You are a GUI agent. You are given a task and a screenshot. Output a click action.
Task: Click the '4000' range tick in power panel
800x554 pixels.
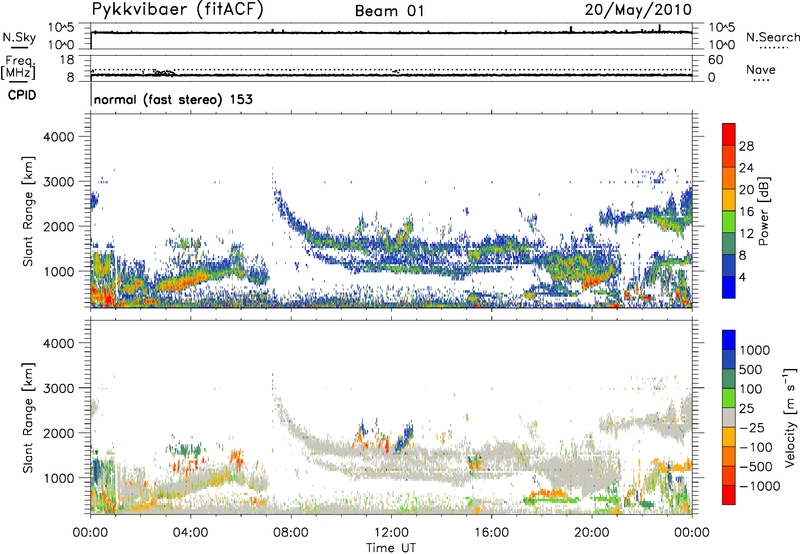[x=58, y=137]
